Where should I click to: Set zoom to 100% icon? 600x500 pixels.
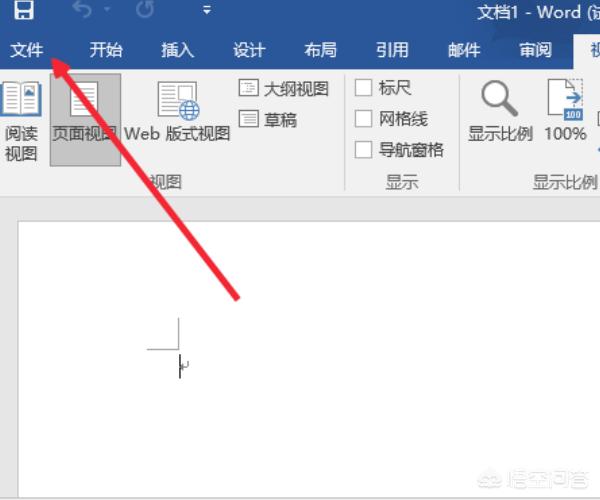[x=566, y=111]
